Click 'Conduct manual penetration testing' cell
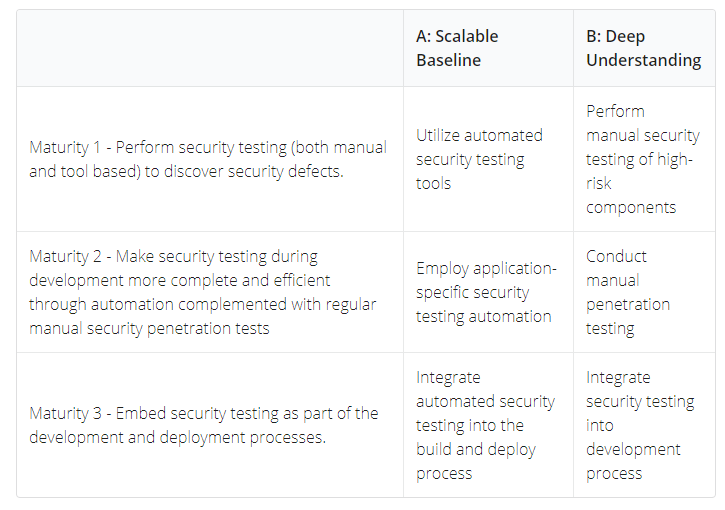Screen dimensions: 725x510 coord(644,292)
